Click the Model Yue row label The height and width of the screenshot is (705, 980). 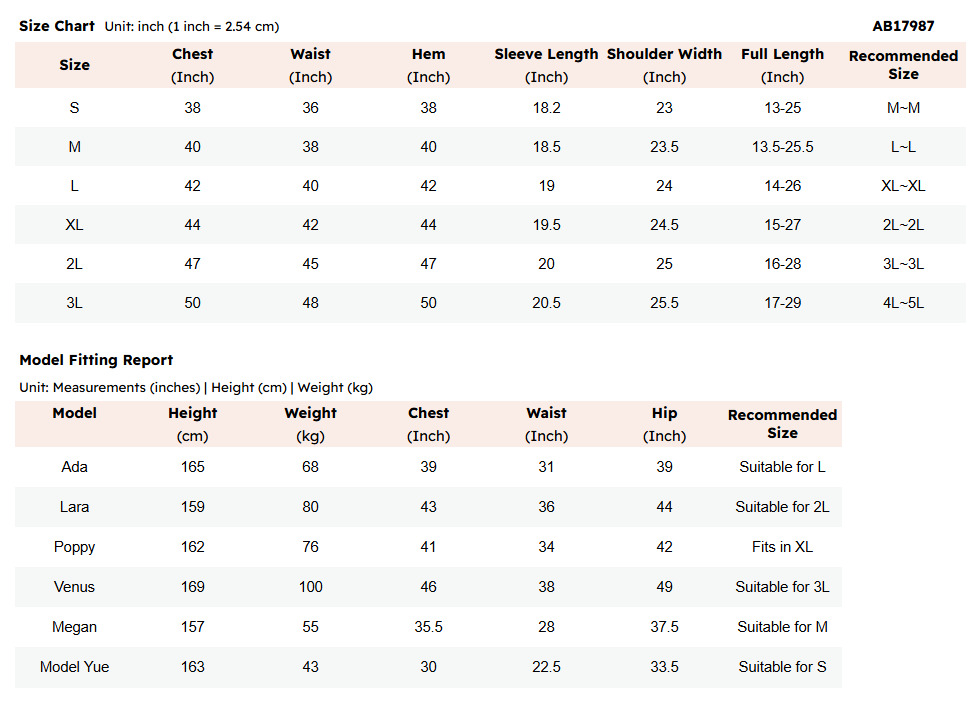tap(74, 667)
